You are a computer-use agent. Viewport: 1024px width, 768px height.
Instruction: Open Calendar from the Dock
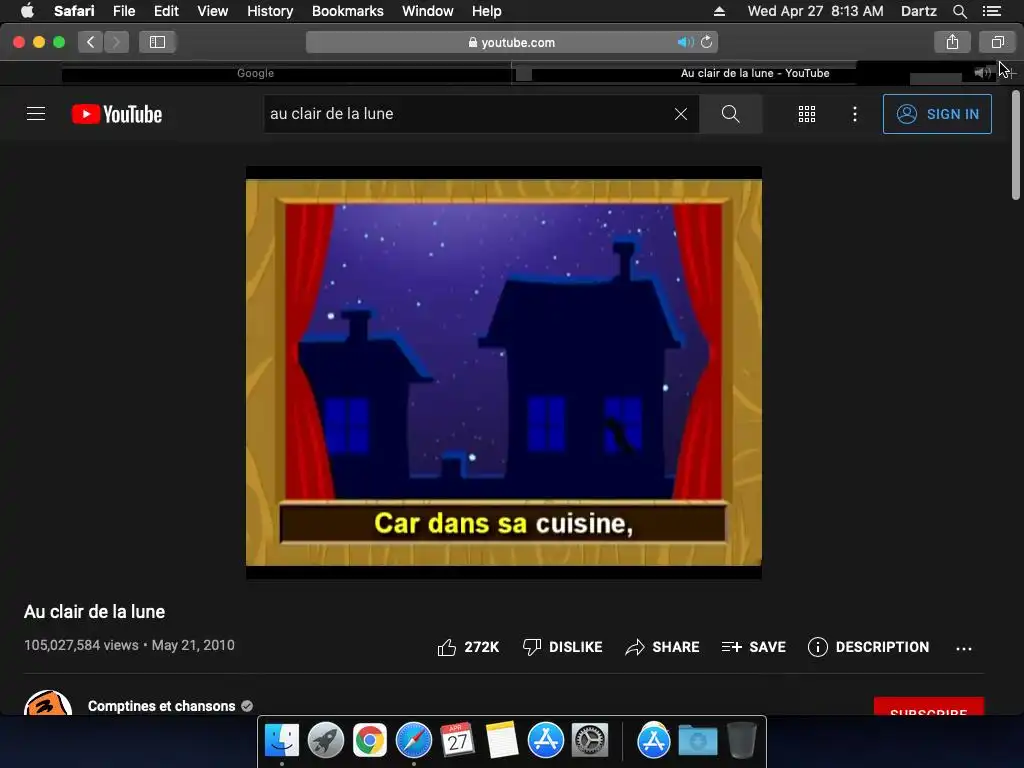457,741
